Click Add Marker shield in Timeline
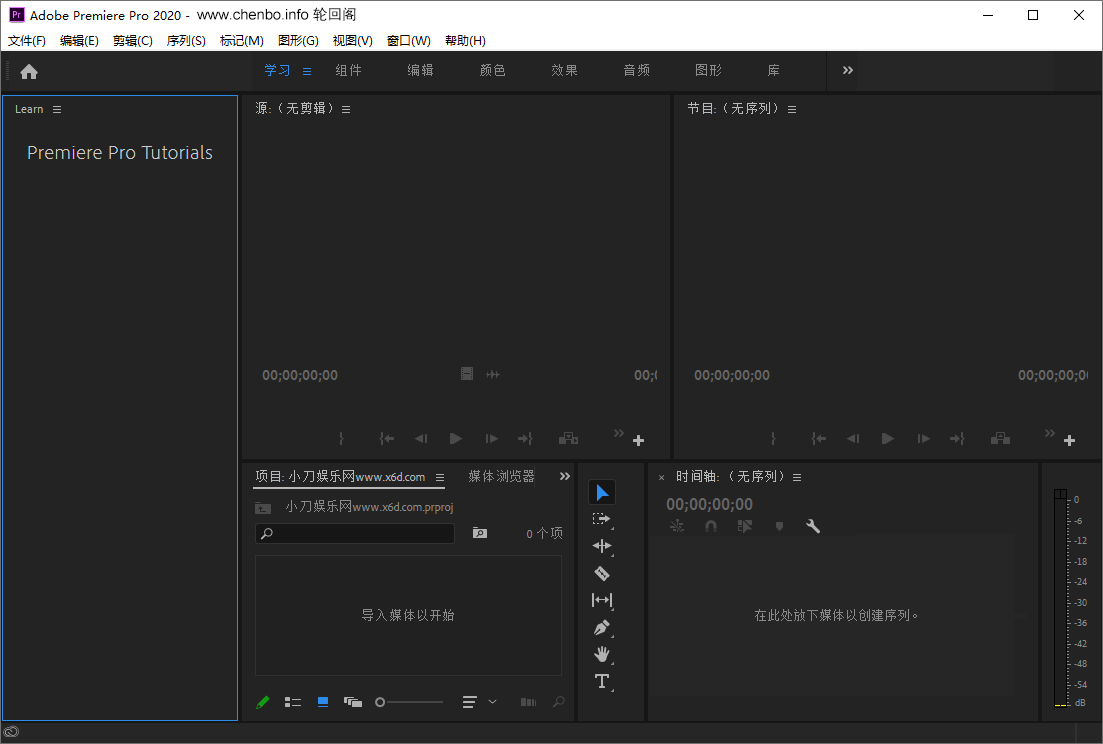1103x744 pixels. [779, 526]
